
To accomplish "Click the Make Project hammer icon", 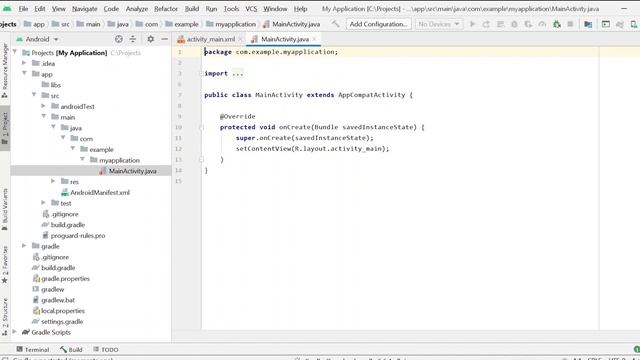I will click(x=336, y=24).
